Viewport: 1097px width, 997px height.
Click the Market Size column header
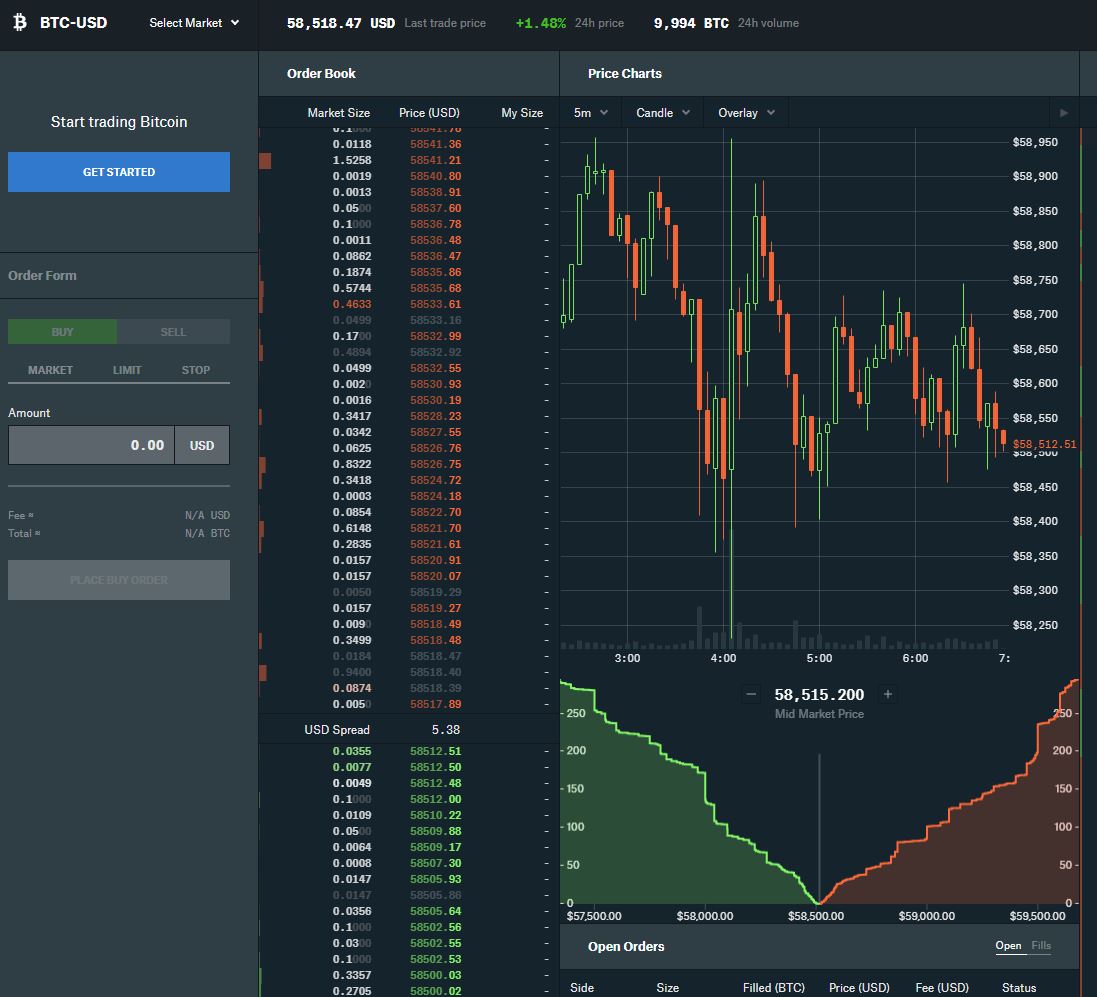click(x=339, y=113)
